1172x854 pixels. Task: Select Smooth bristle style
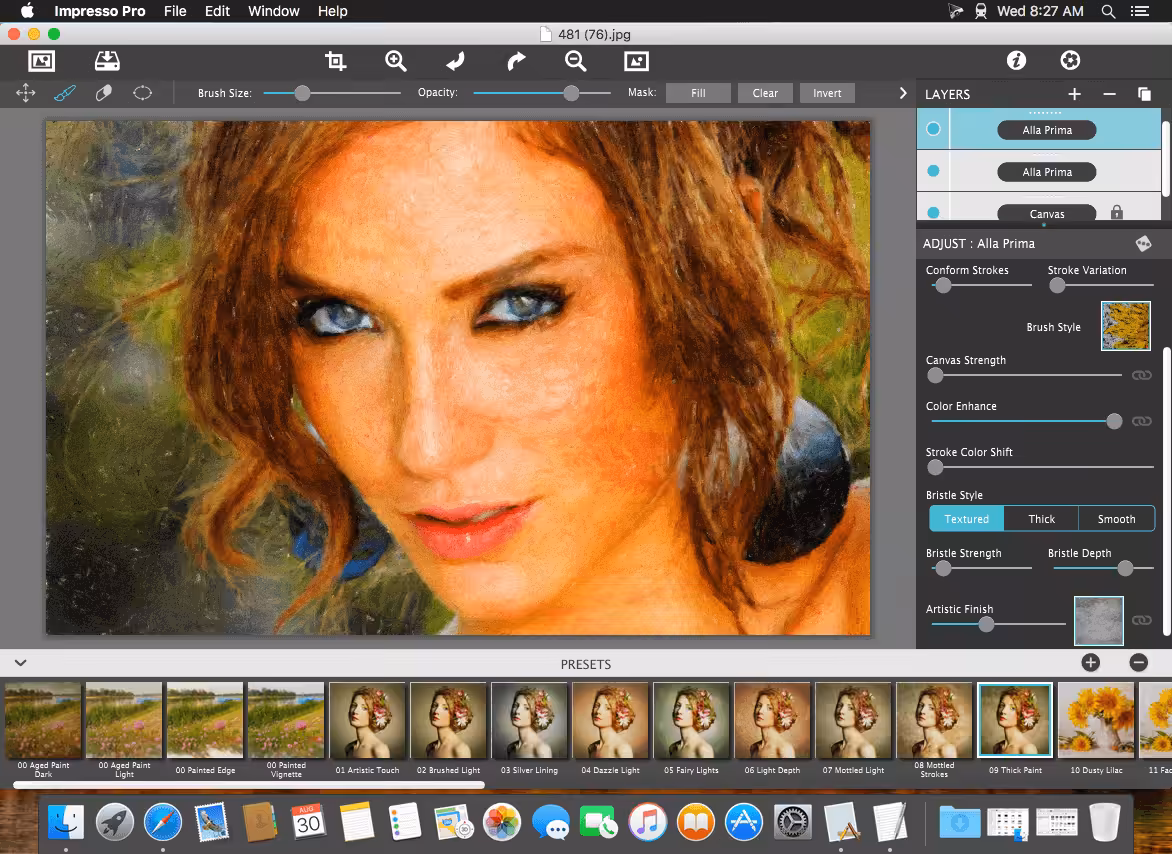1117,519
